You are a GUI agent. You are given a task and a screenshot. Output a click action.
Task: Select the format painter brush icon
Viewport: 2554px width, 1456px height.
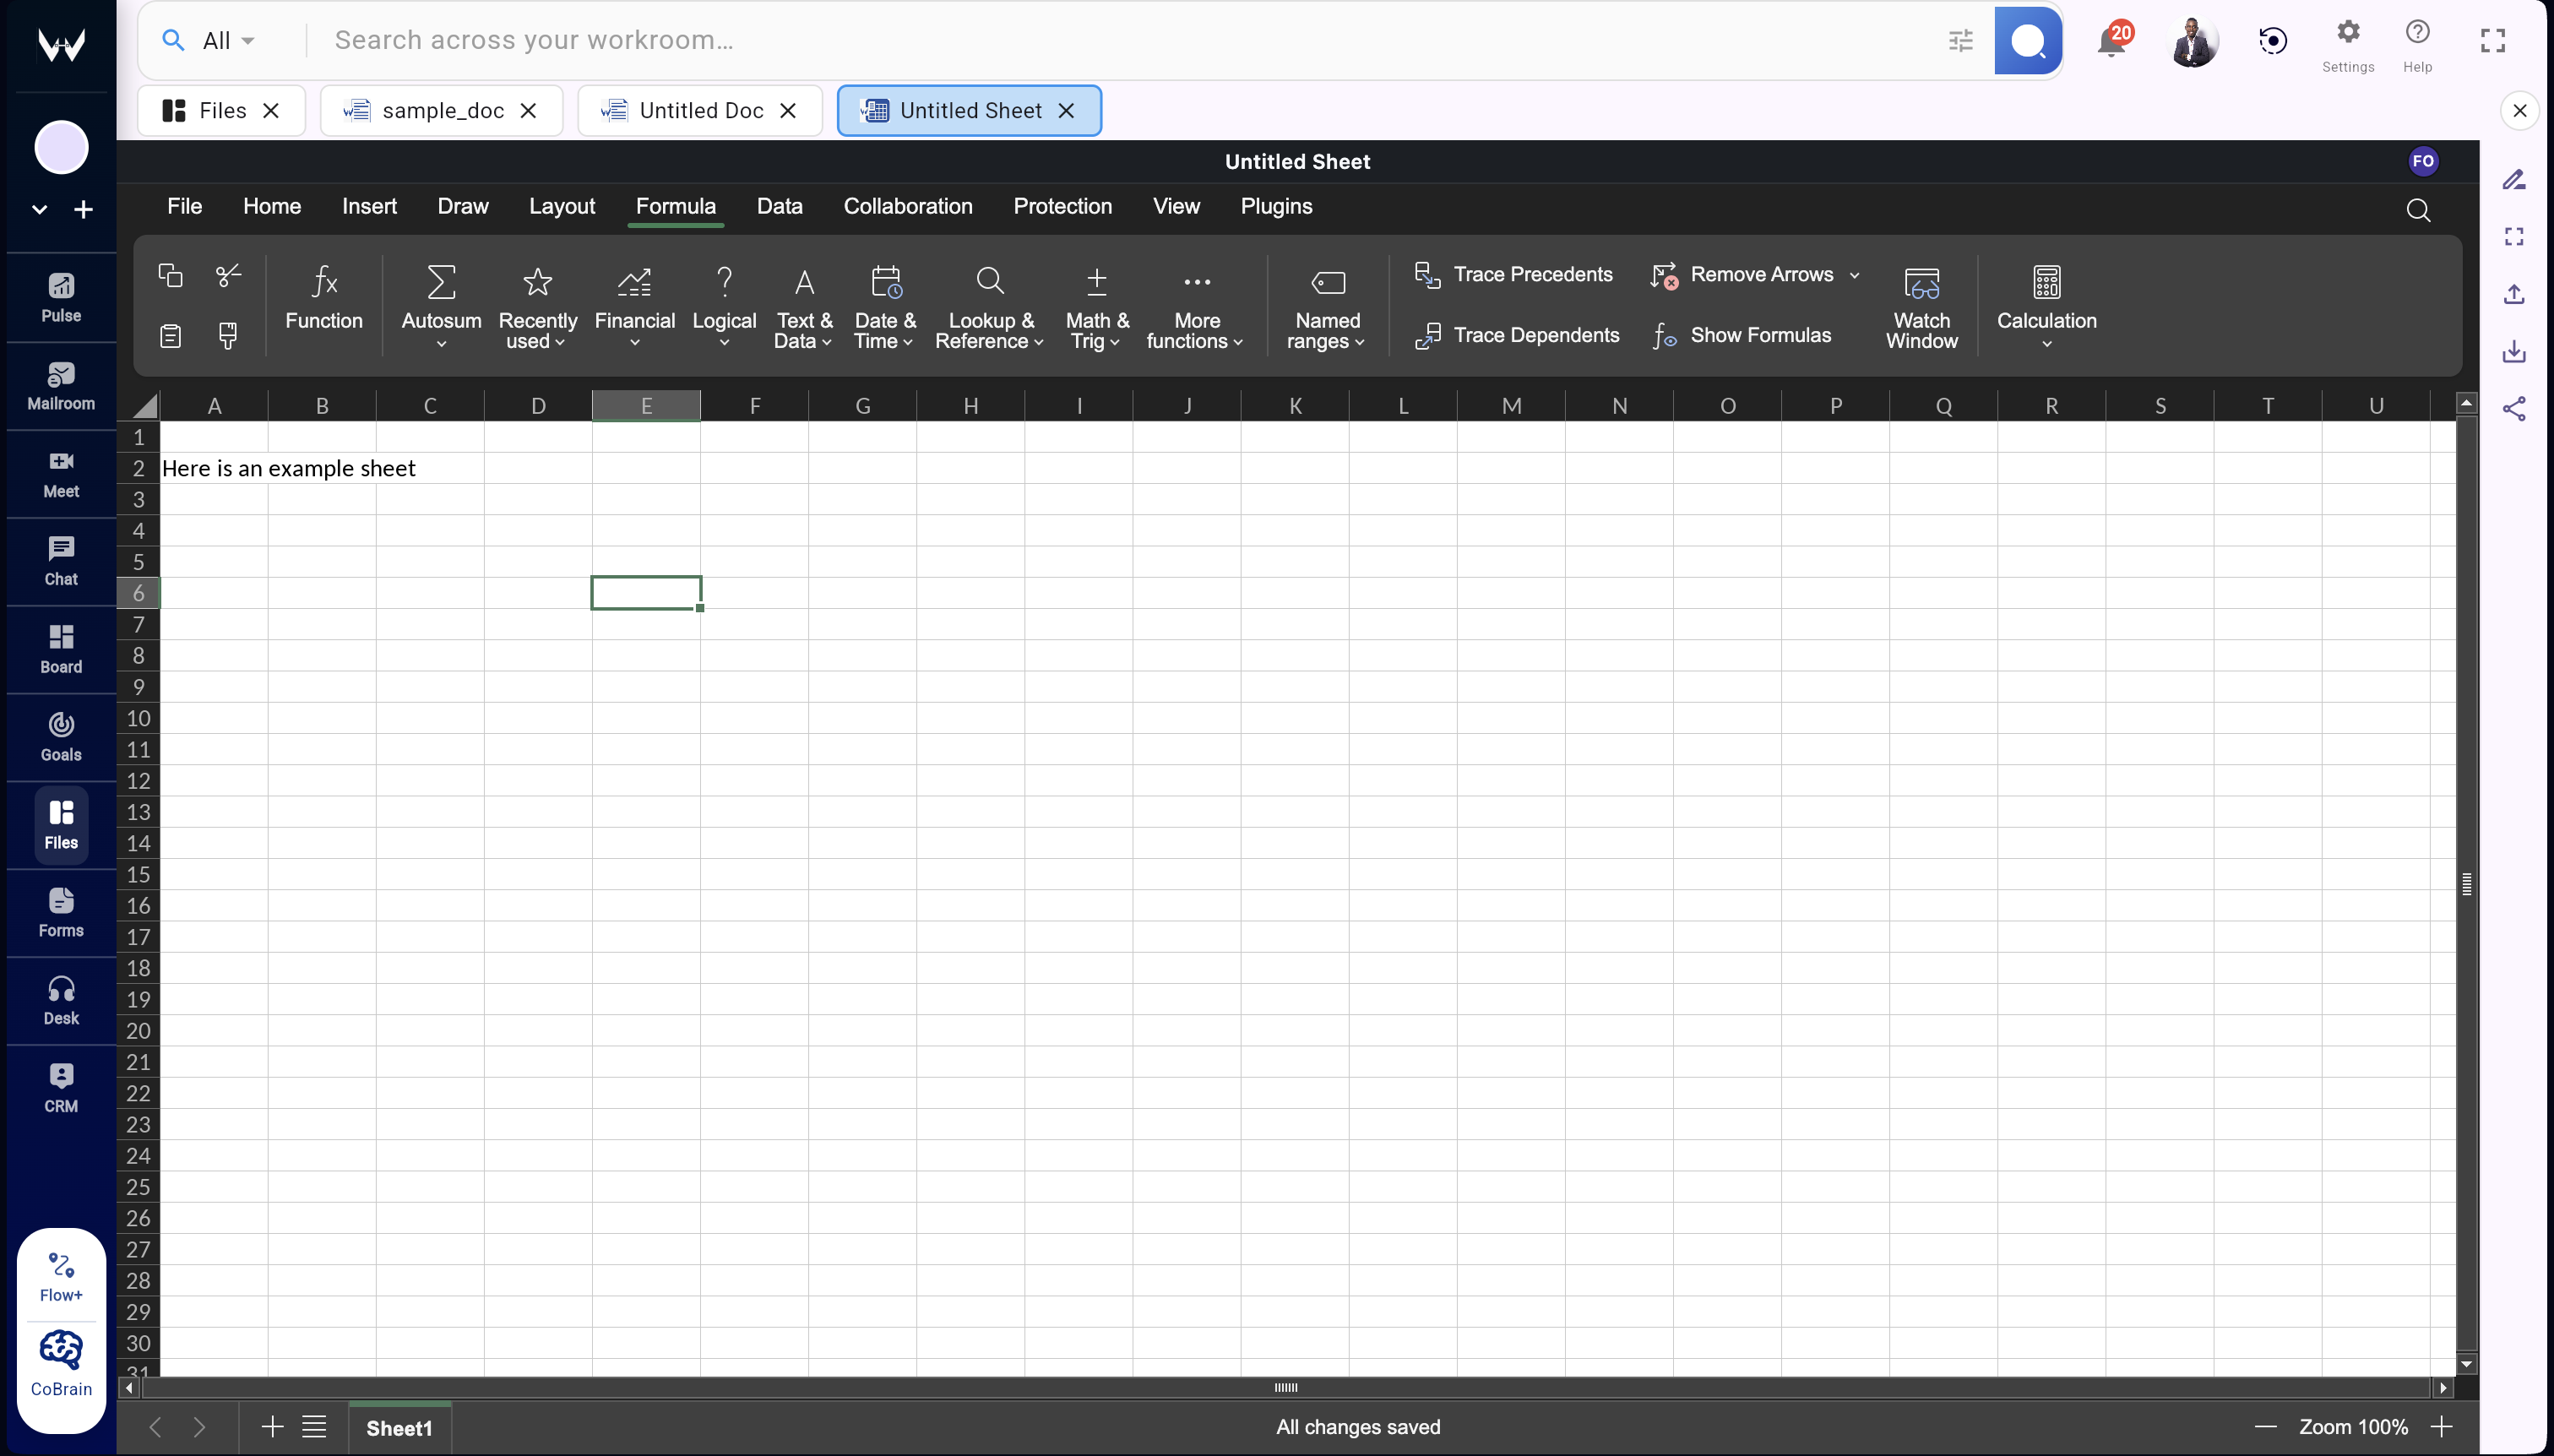tap(228, 336)
